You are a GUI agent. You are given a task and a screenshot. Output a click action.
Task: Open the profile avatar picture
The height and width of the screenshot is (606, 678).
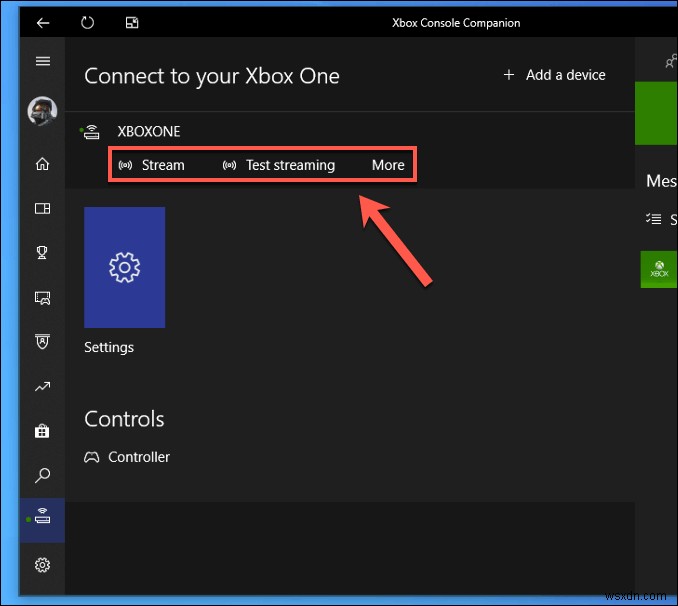pos(42,111)
